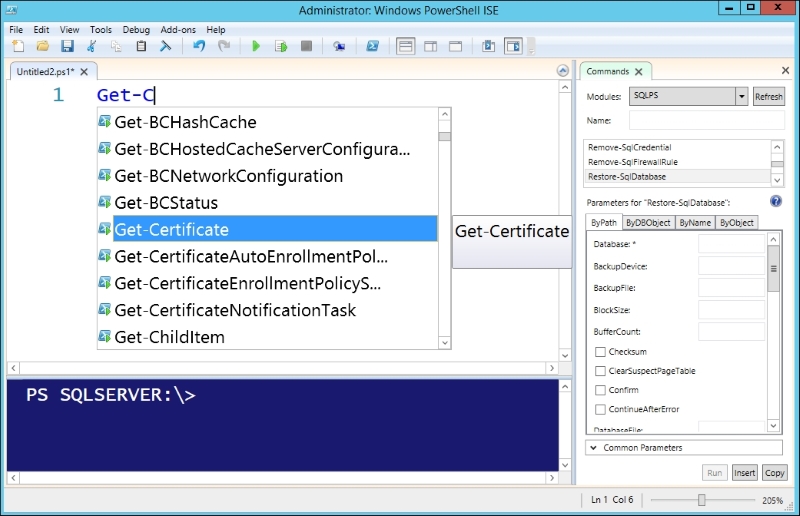Click the Copy icon in toolbar

coord(116,46)
